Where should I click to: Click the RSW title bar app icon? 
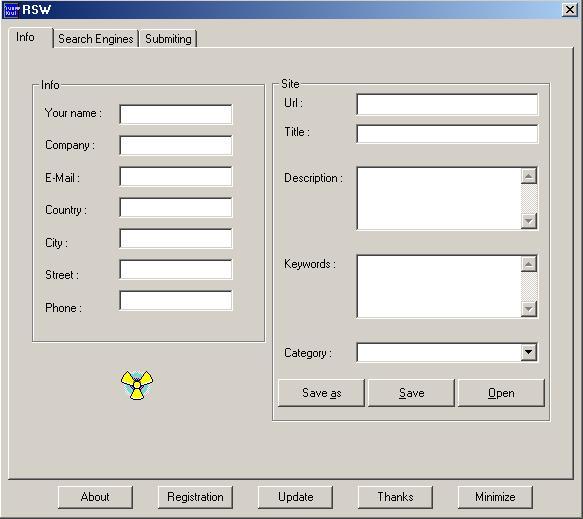click(x=11, y=9)
